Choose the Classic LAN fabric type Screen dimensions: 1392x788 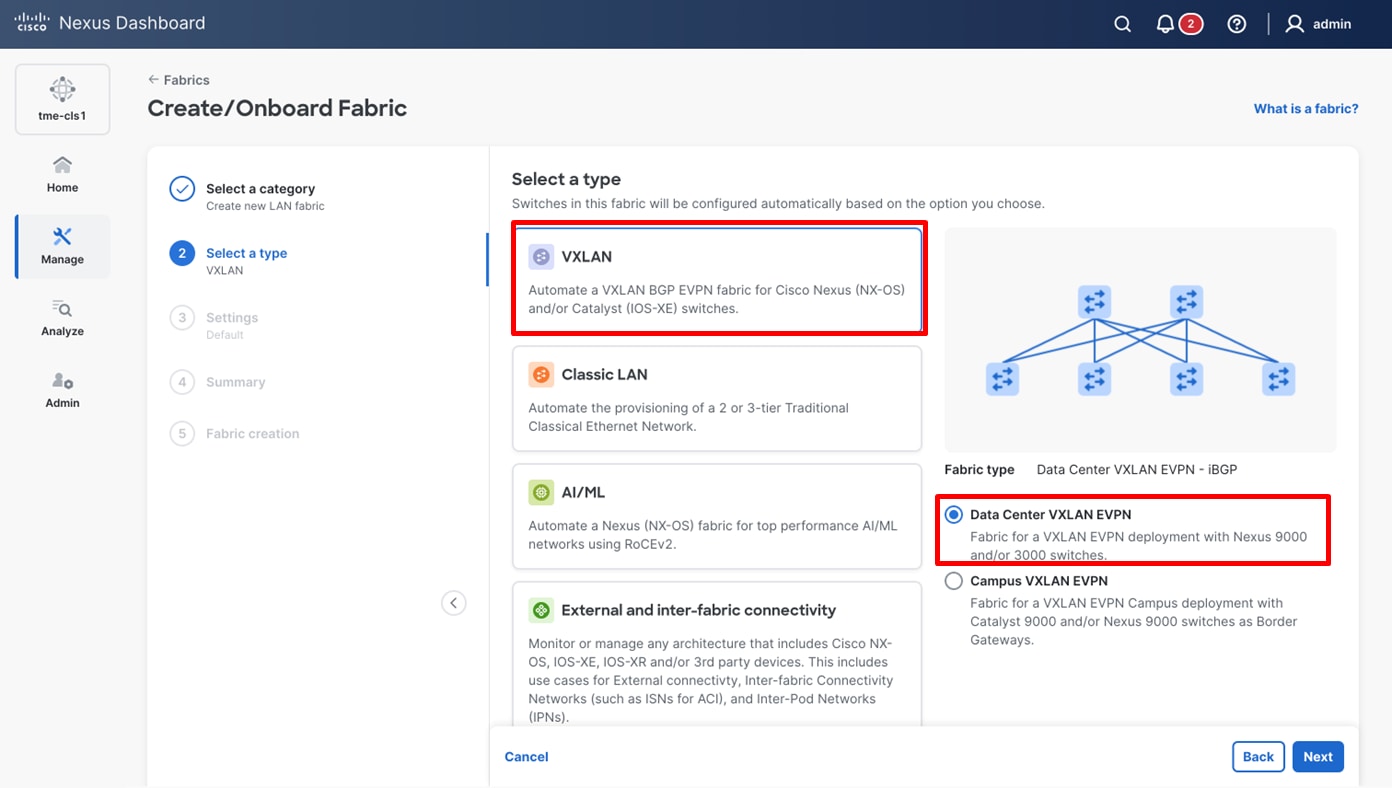(x=716, y=398)
